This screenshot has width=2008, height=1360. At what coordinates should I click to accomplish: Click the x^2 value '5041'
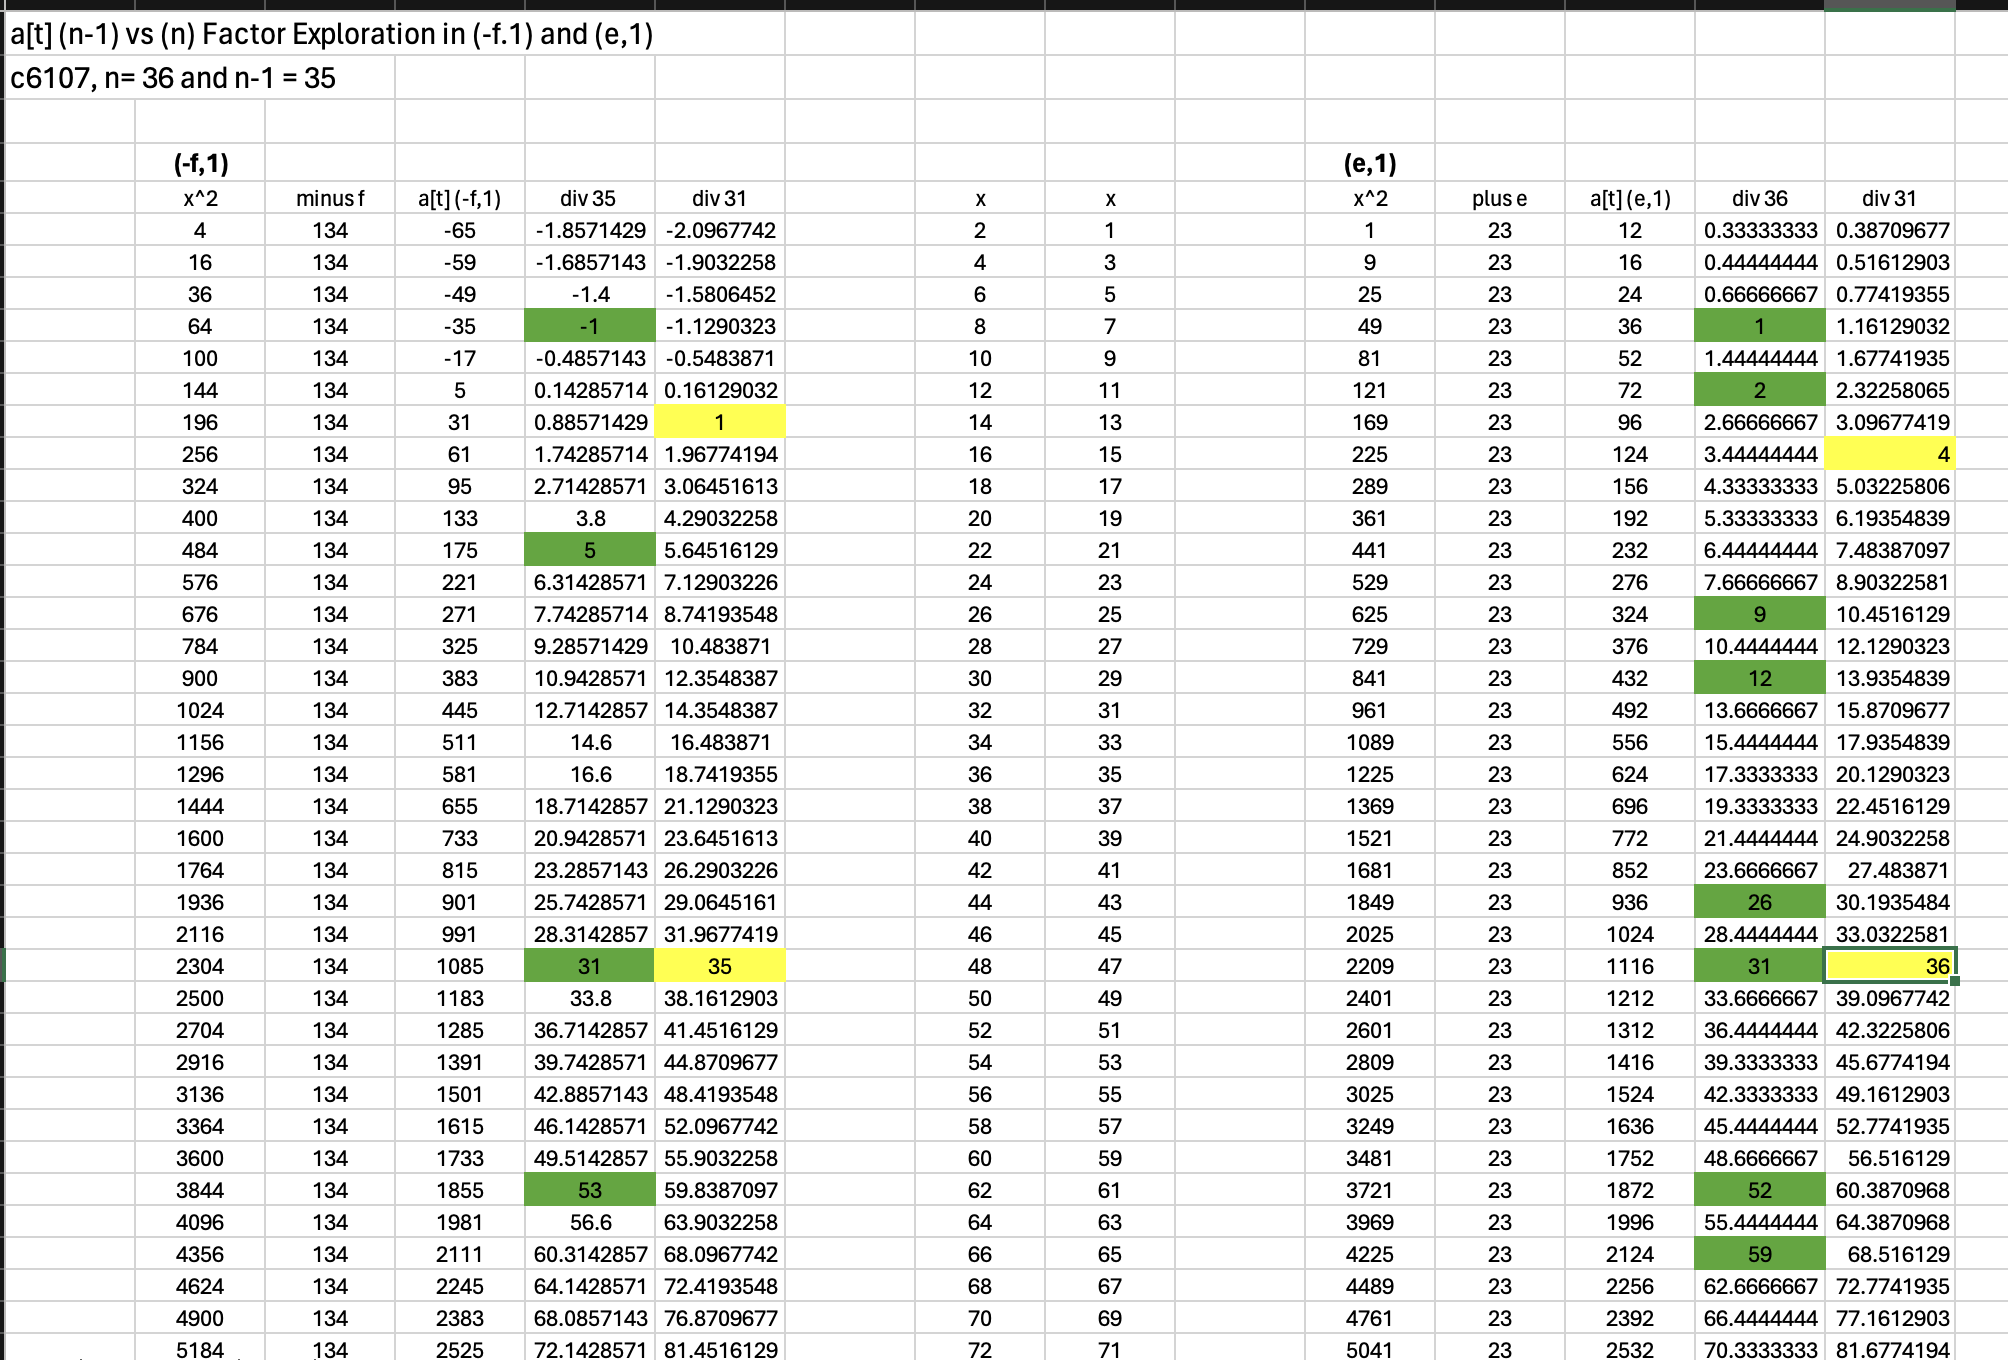click(x=1370, y=1349)
